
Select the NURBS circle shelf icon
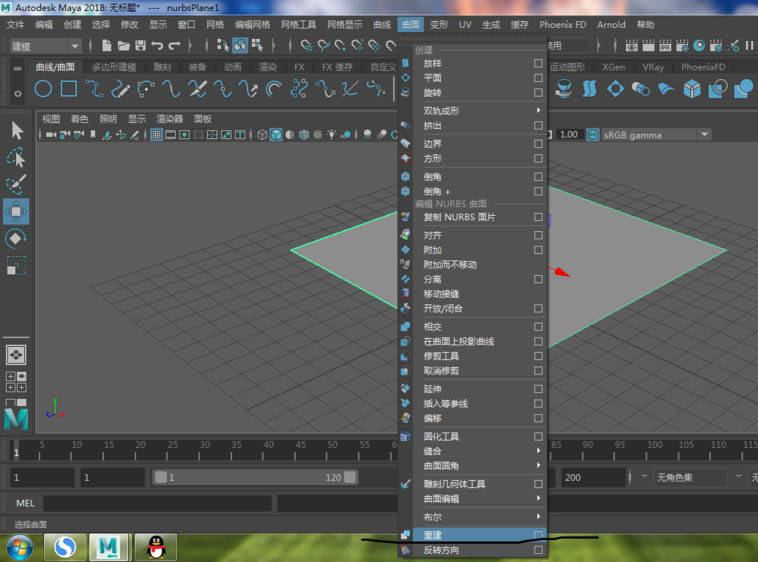pos(43,89)
